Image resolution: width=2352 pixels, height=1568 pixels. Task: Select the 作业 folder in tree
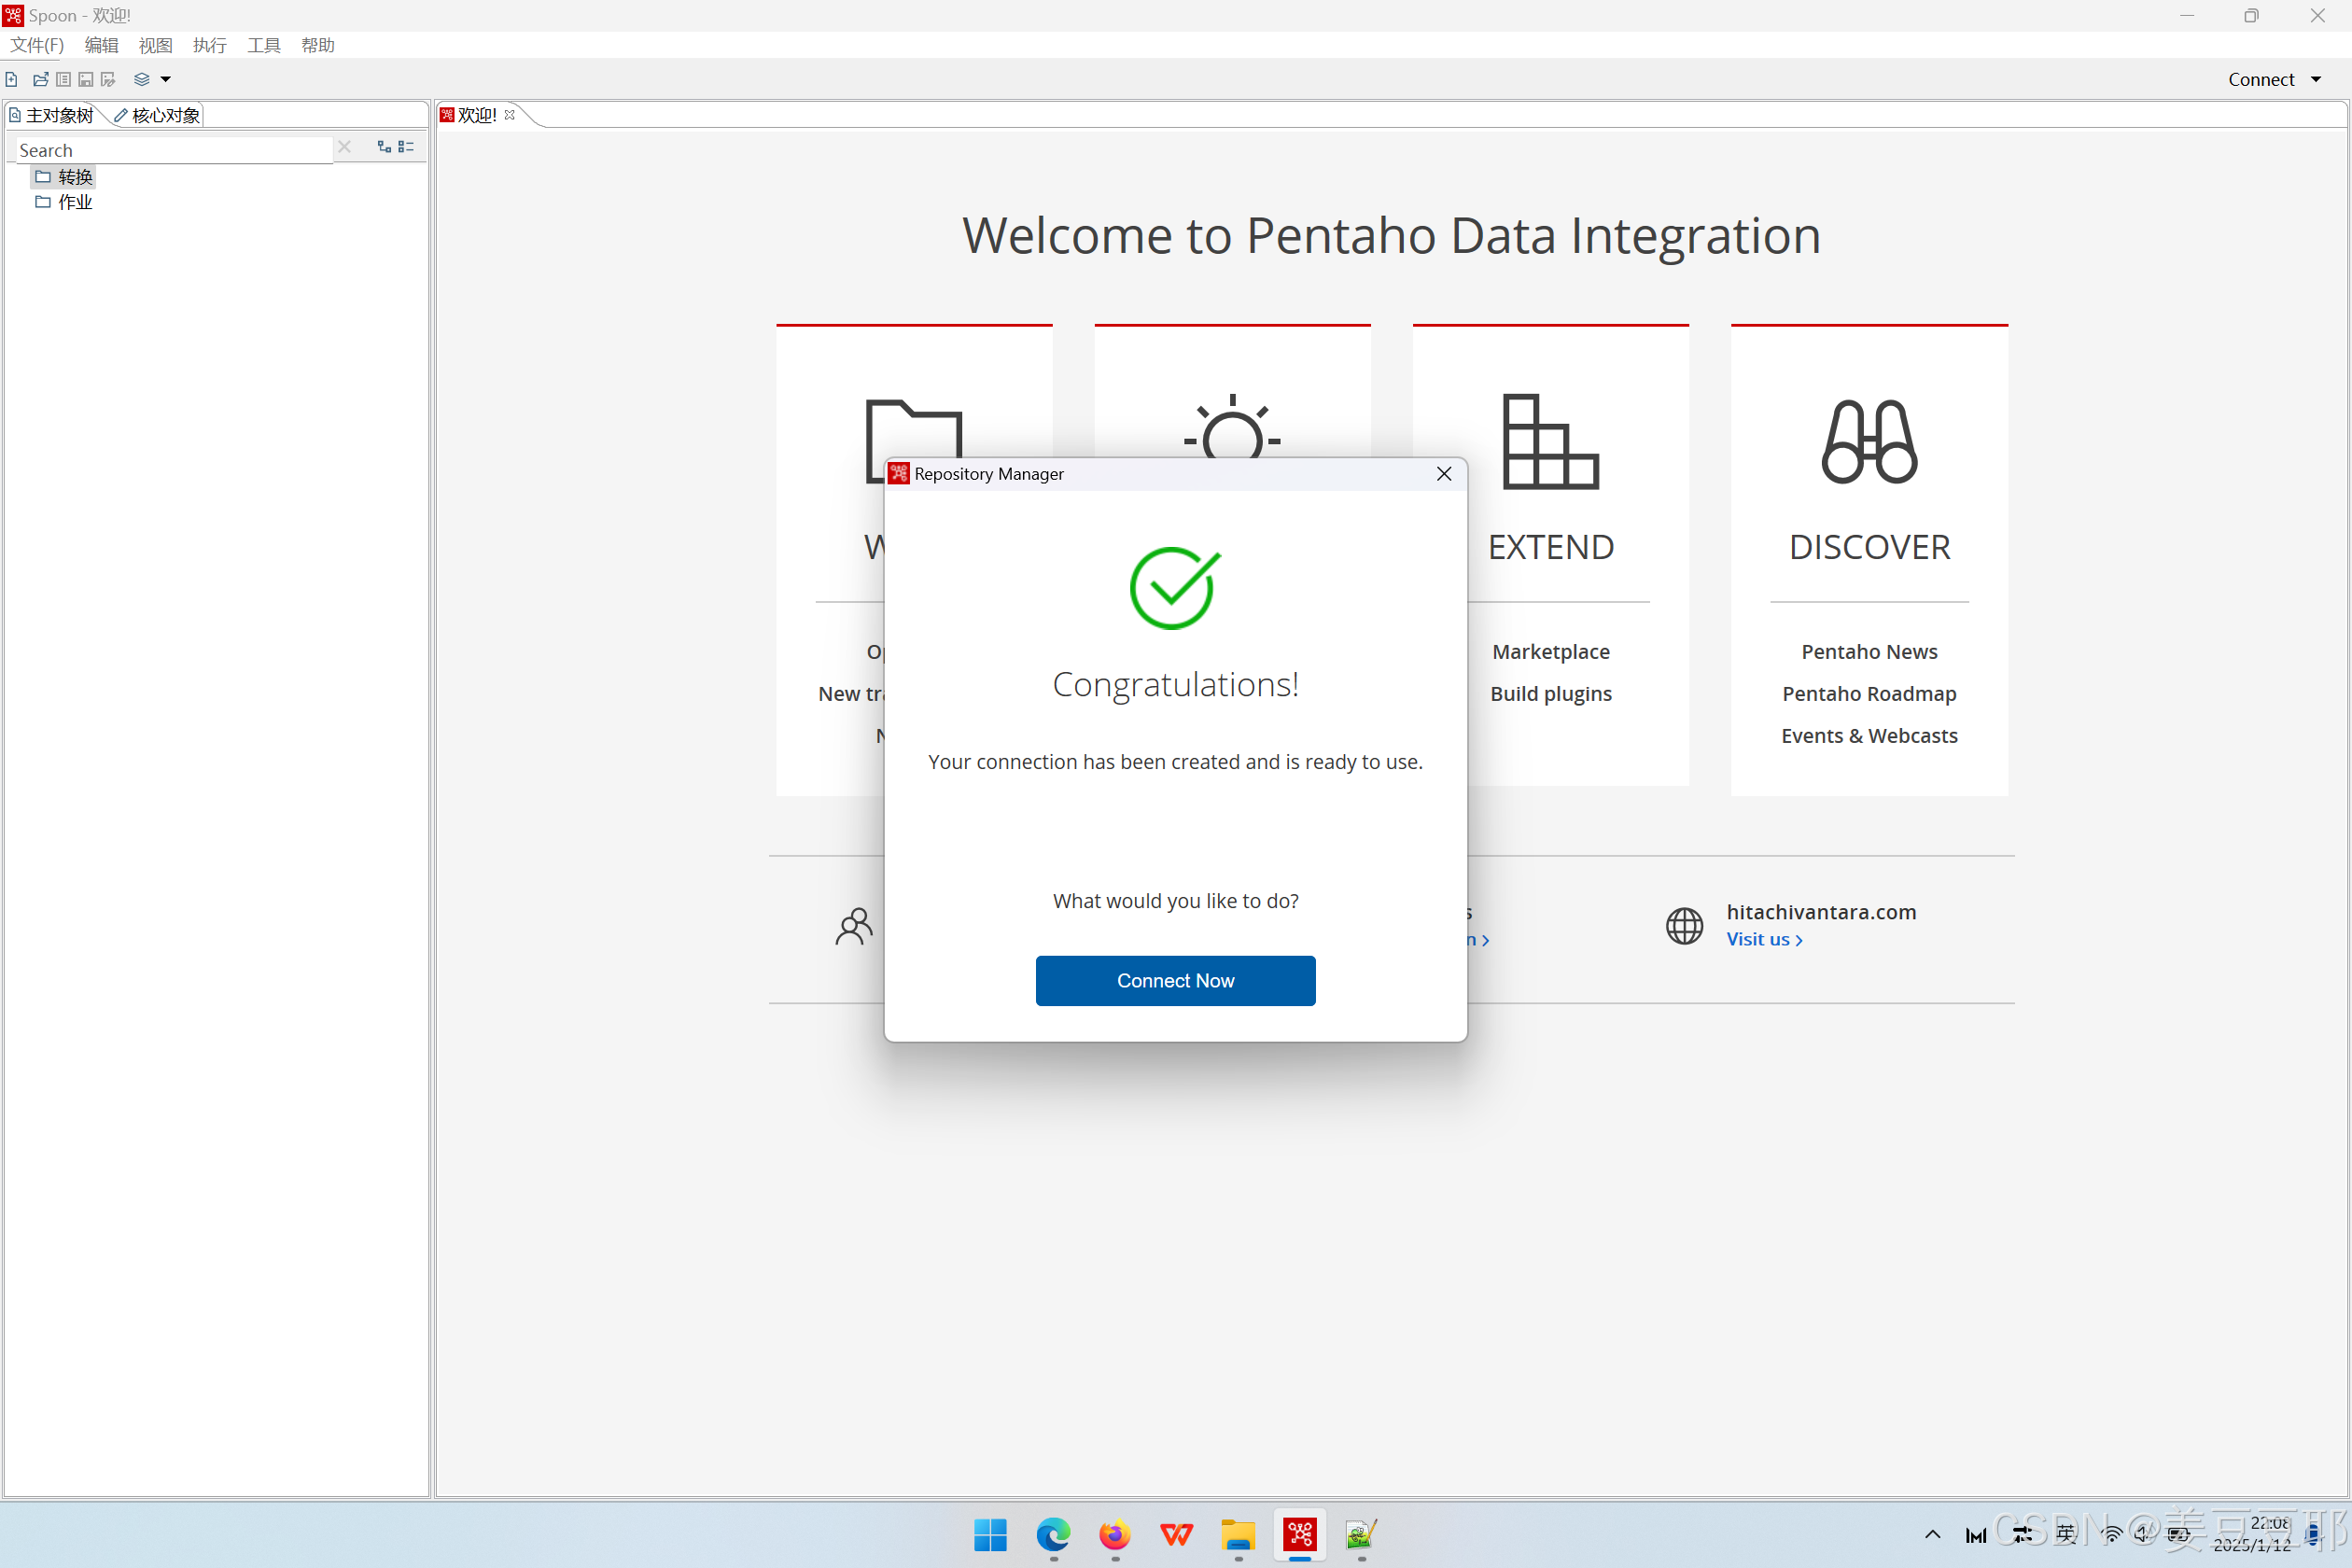coord(74,202)
